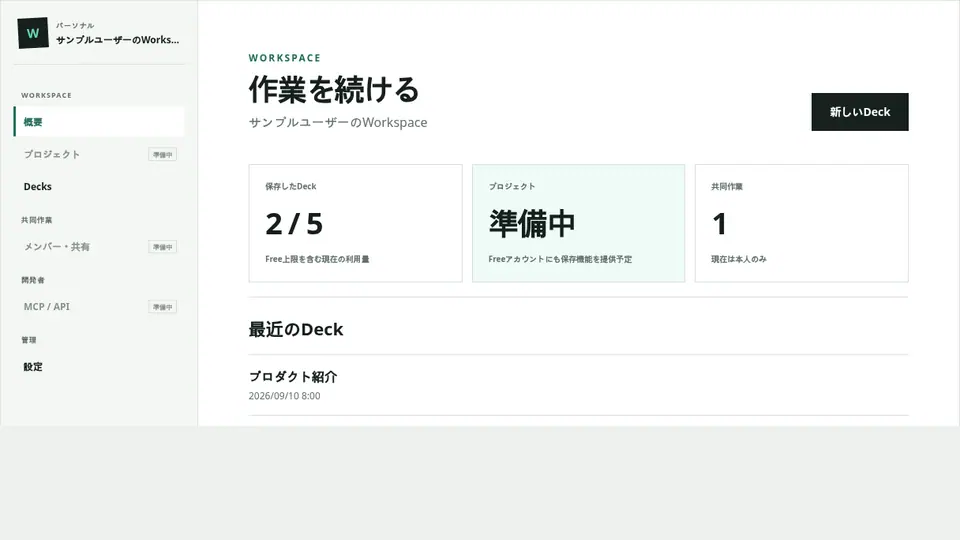
Task: Open プロジェクト in the sidebar
Action: pos(99,154)
